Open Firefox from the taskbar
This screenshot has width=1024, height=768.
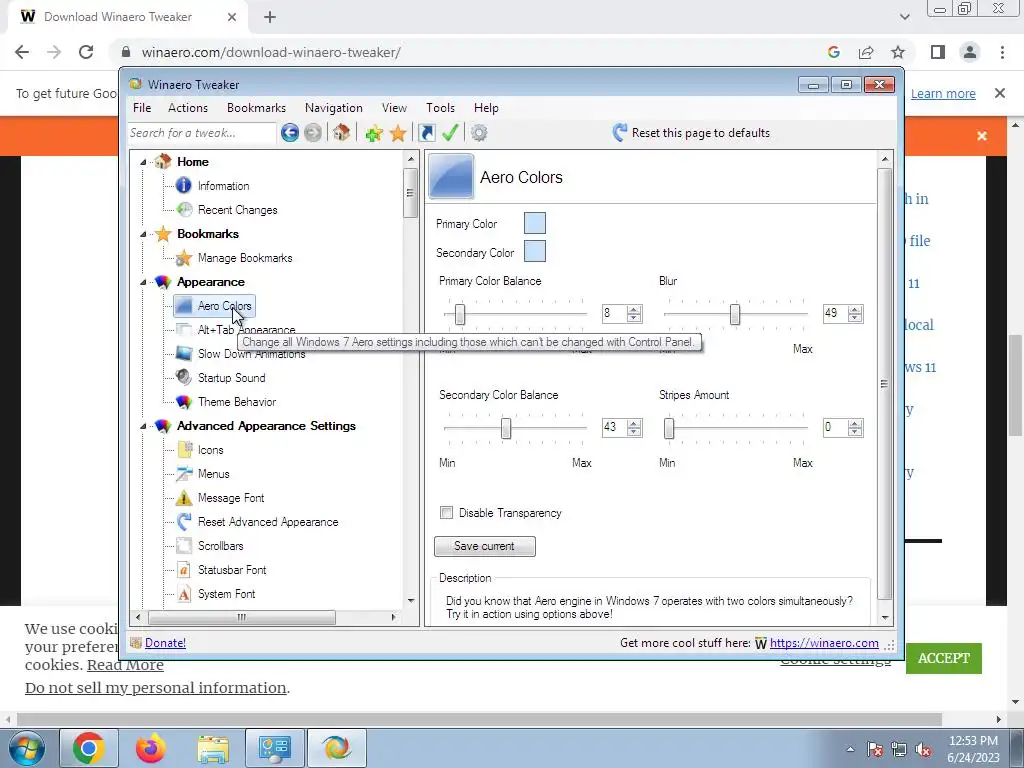tap(151, 748)
